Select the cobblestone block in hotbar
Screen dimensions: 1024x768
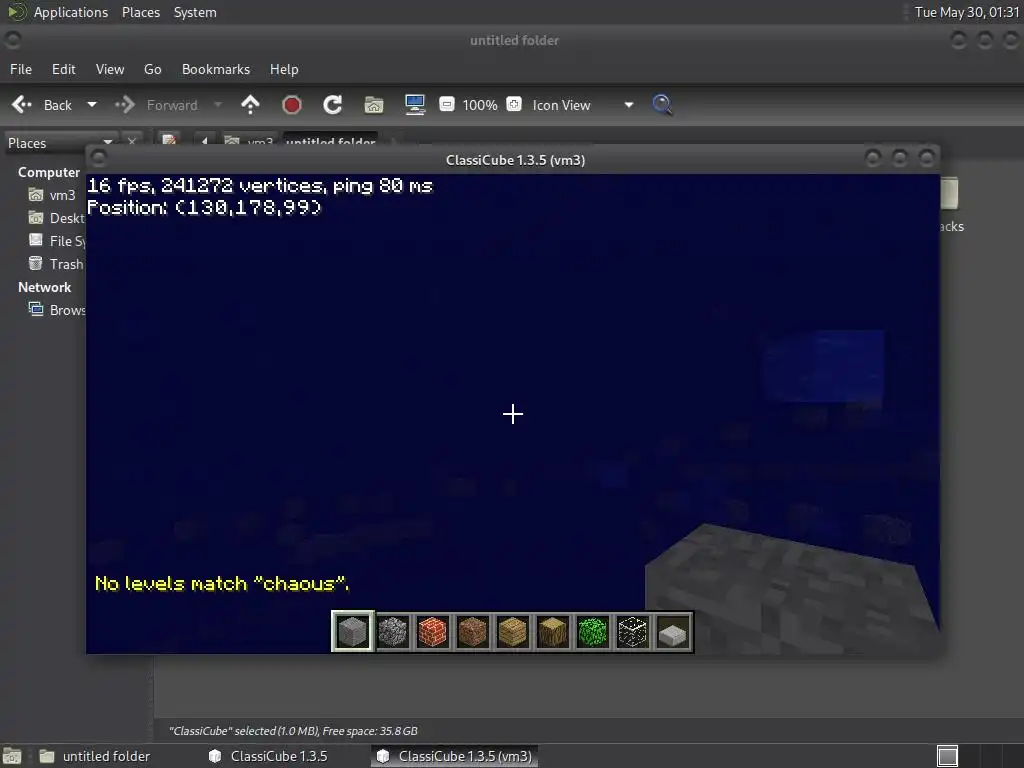(x=392, y=632)
